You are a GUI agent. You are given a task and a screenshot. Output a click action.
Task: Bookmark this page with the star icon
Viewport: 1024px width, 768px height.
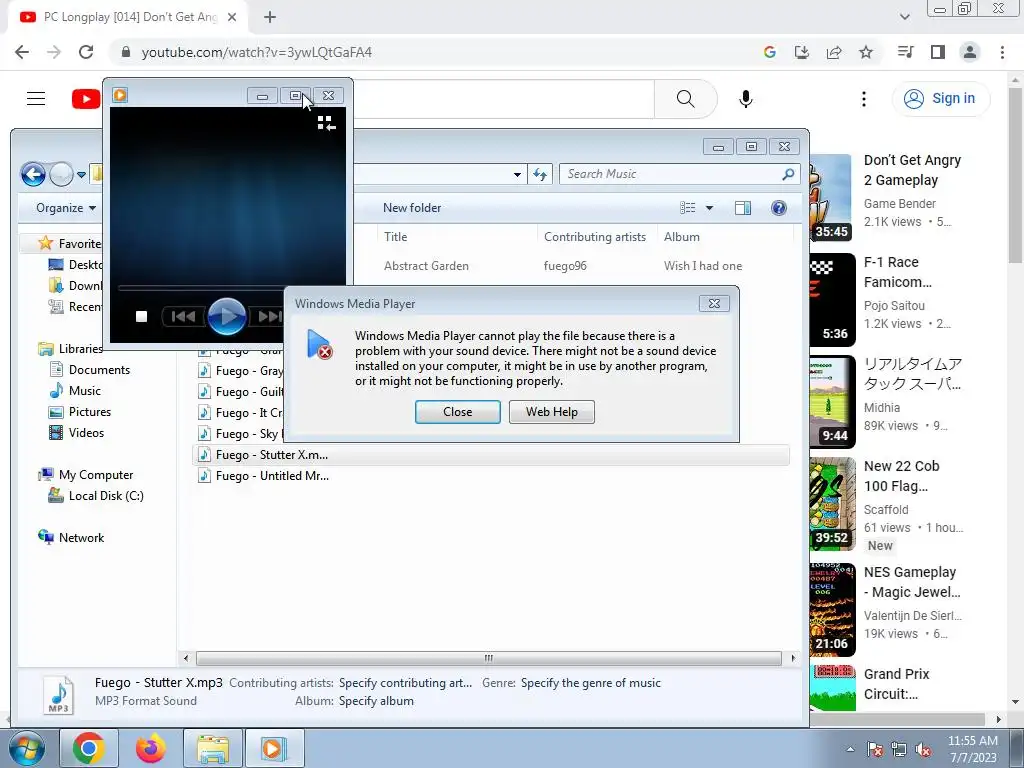click(866, 52)
